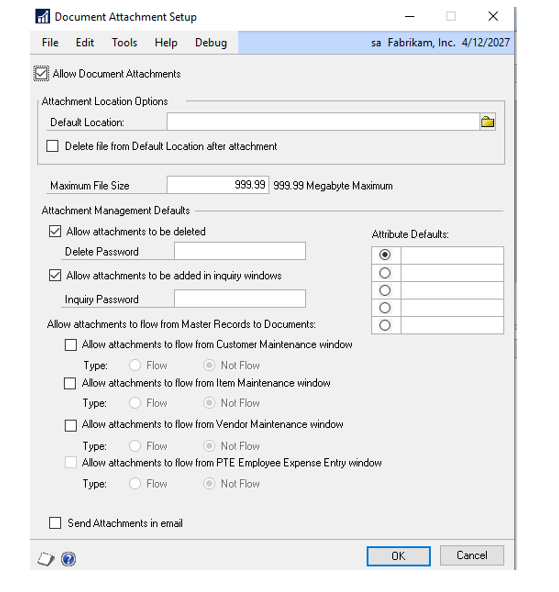Select Flow type for Vendor Maintenance
This screenshot has width=559, height=592.
coord(135,446)
